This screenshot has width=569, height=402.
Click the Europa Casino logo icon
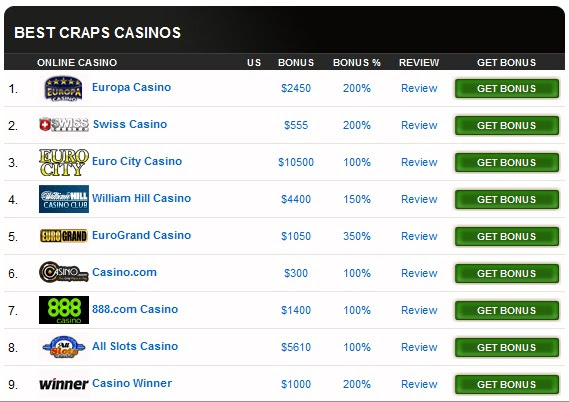pos(64,89)
